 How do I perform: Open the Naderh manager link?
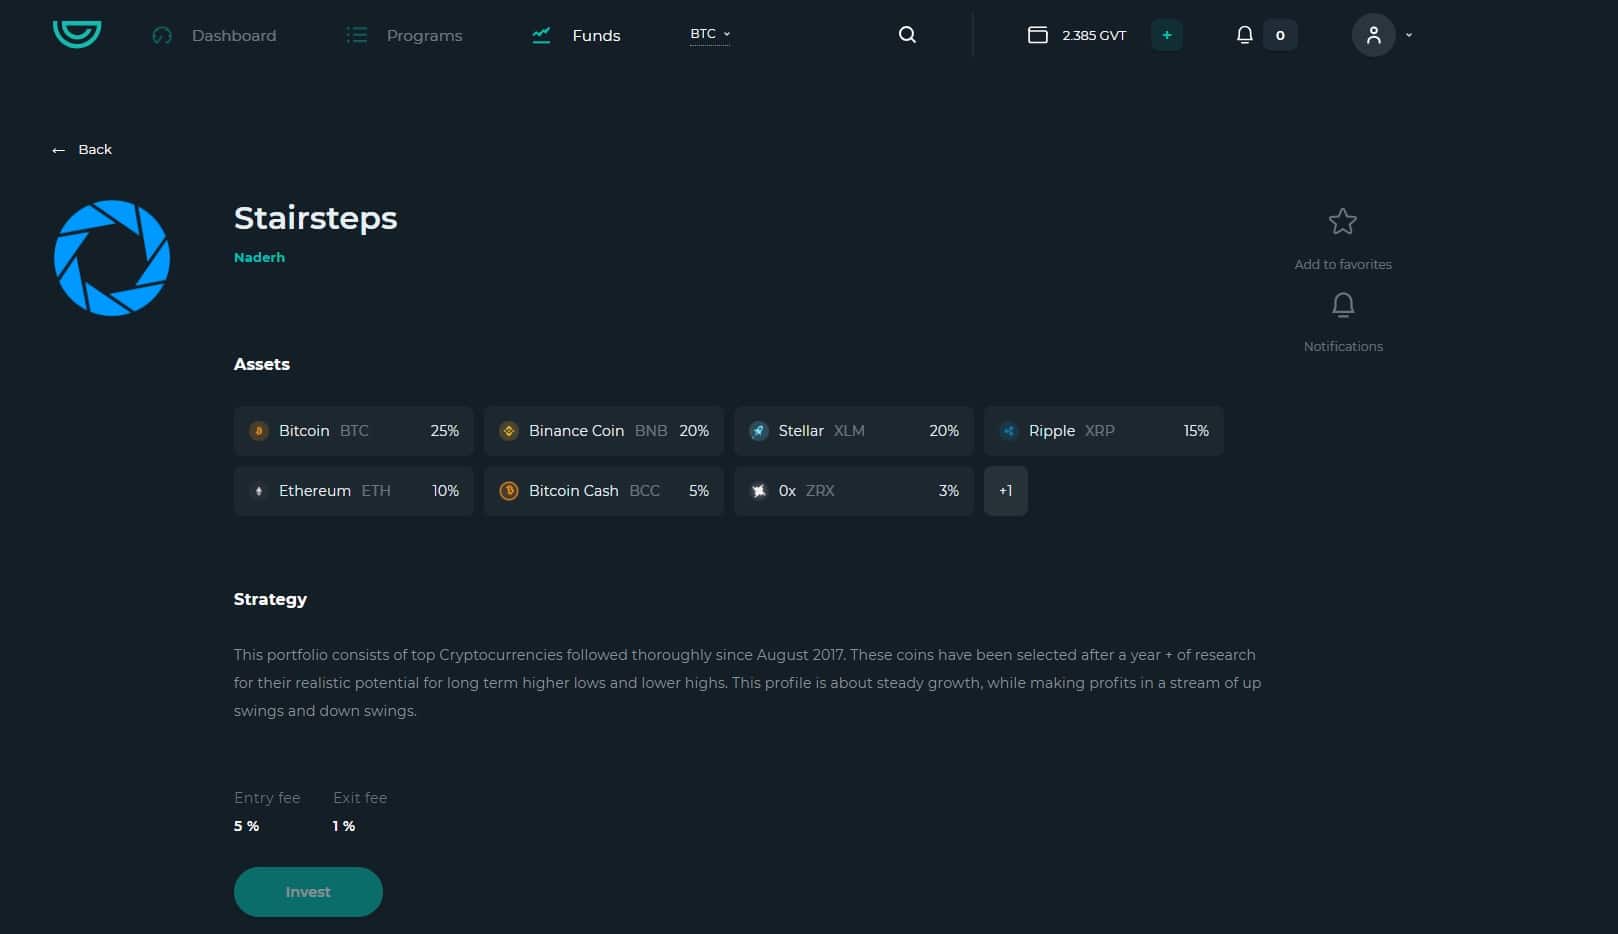coord(259,258)
